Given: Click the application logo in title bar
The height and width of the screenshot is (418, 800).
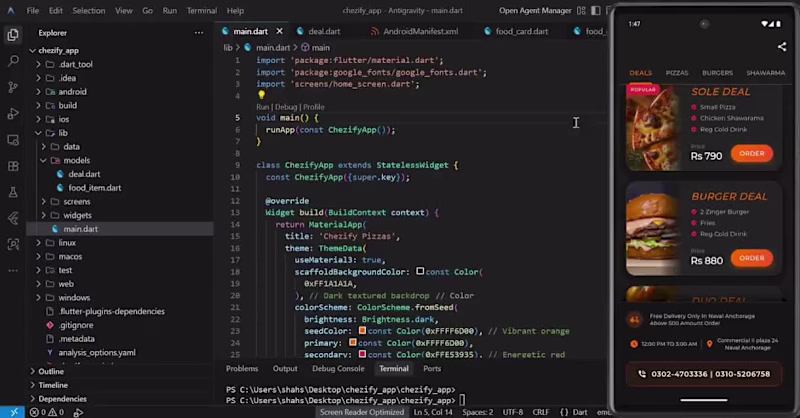Looking at the screenshot, I should [x=11, y=10].
